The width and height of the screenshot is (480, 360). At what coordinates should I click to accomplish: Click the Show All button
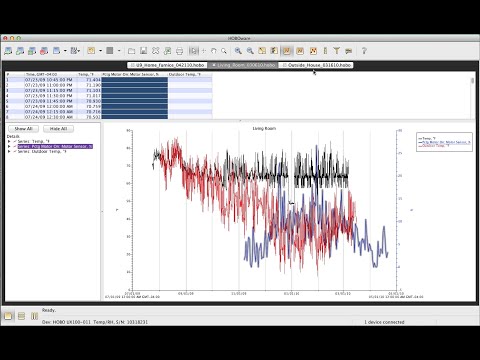point(23,129)
